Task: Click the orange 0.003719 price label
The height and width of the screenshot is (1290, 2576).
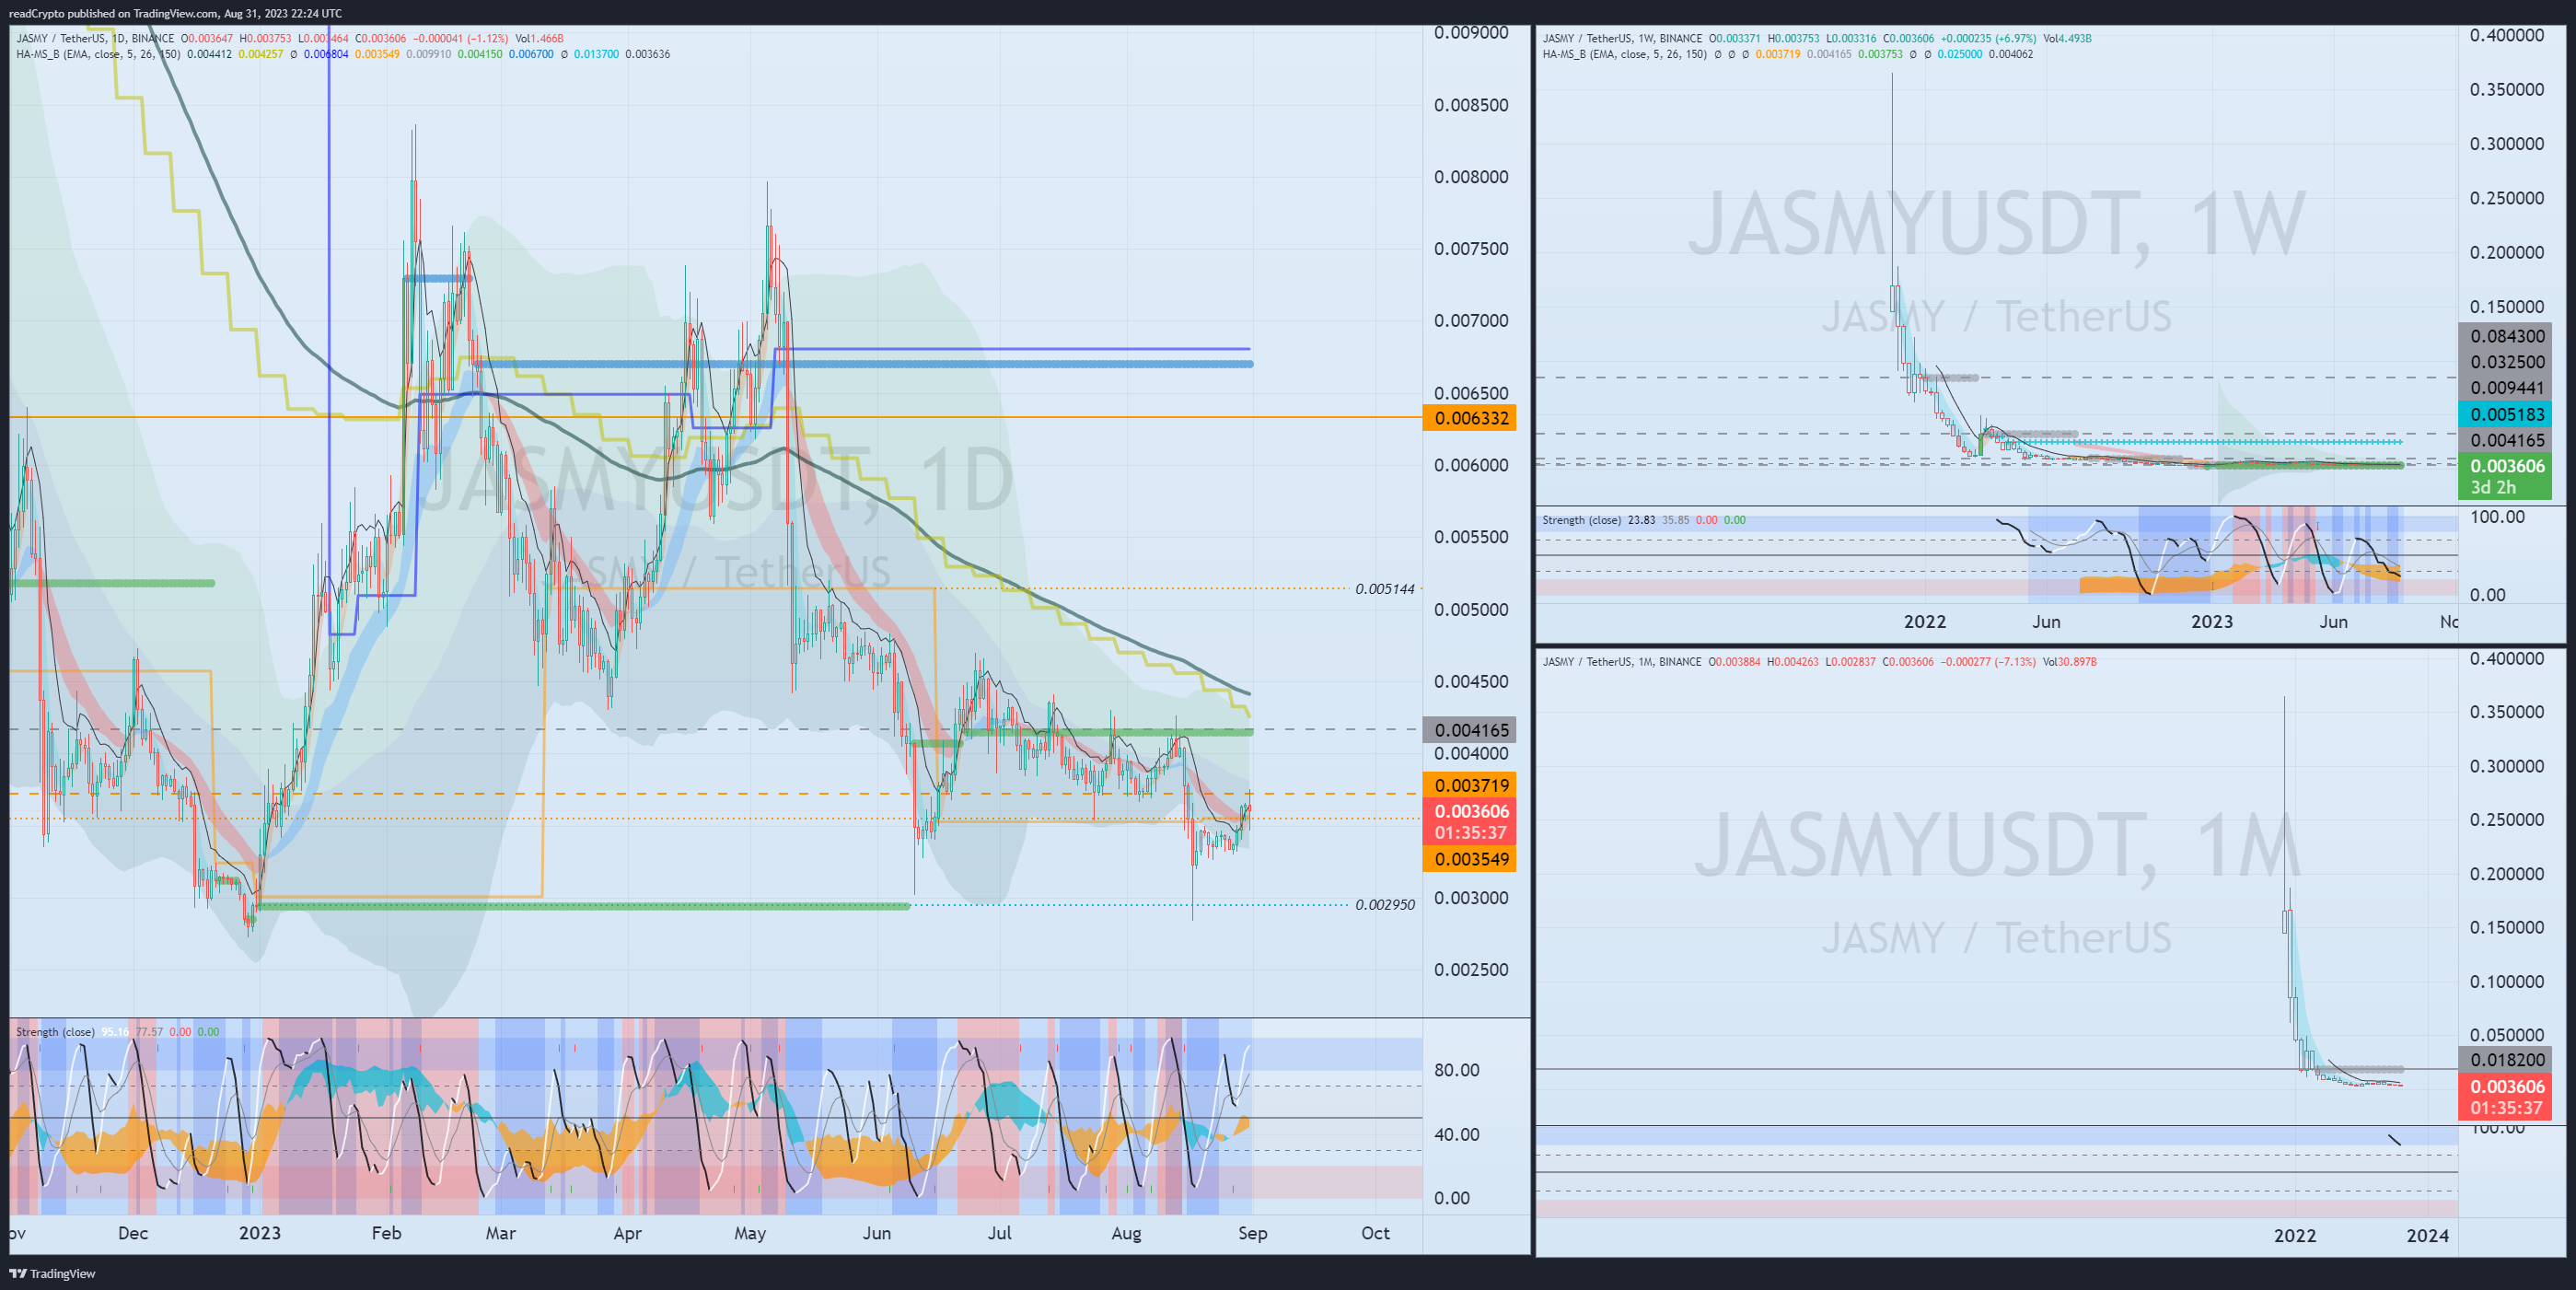Action: point(1469,785)
